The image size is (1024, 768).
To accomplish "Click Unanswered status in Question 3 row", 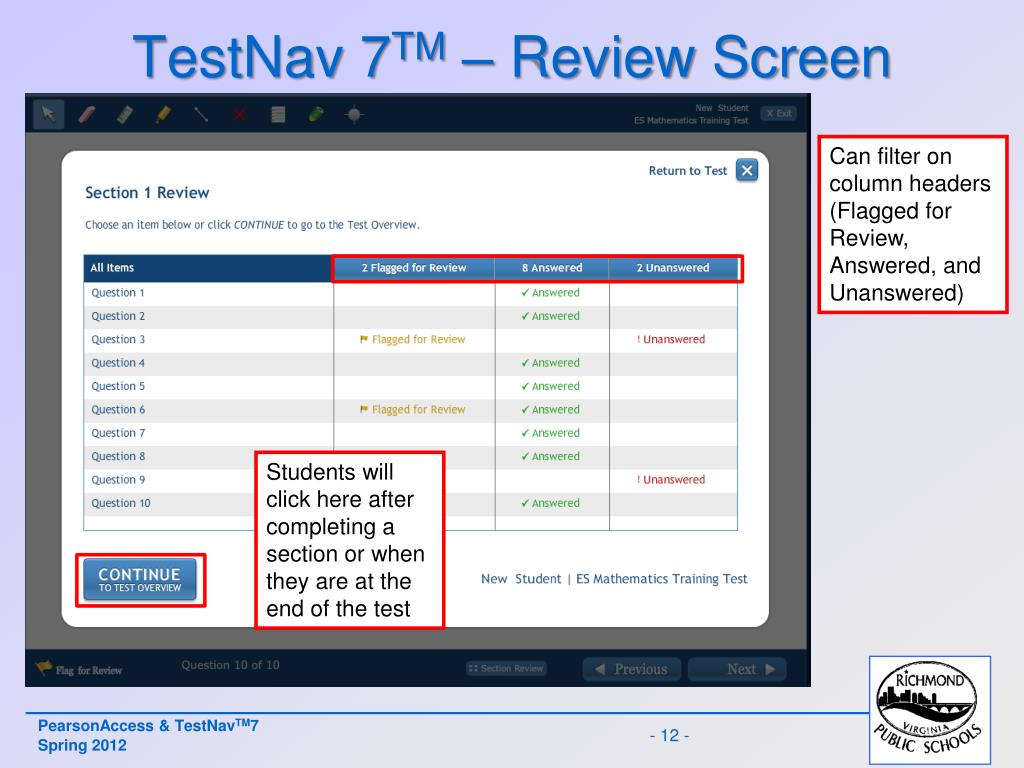I will (671, 340).
